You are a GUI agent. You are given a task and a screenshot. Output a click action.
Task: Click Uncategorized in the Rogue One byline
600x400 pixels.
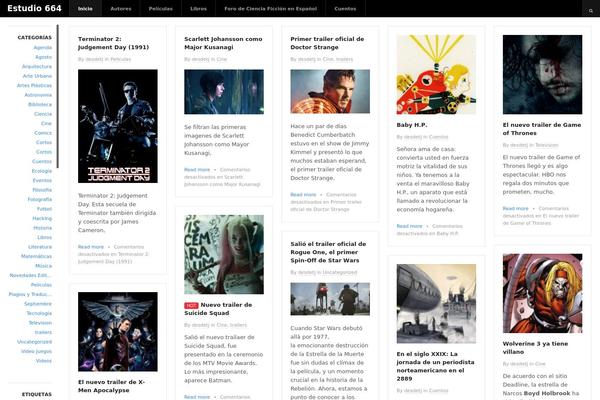(340, 273)
